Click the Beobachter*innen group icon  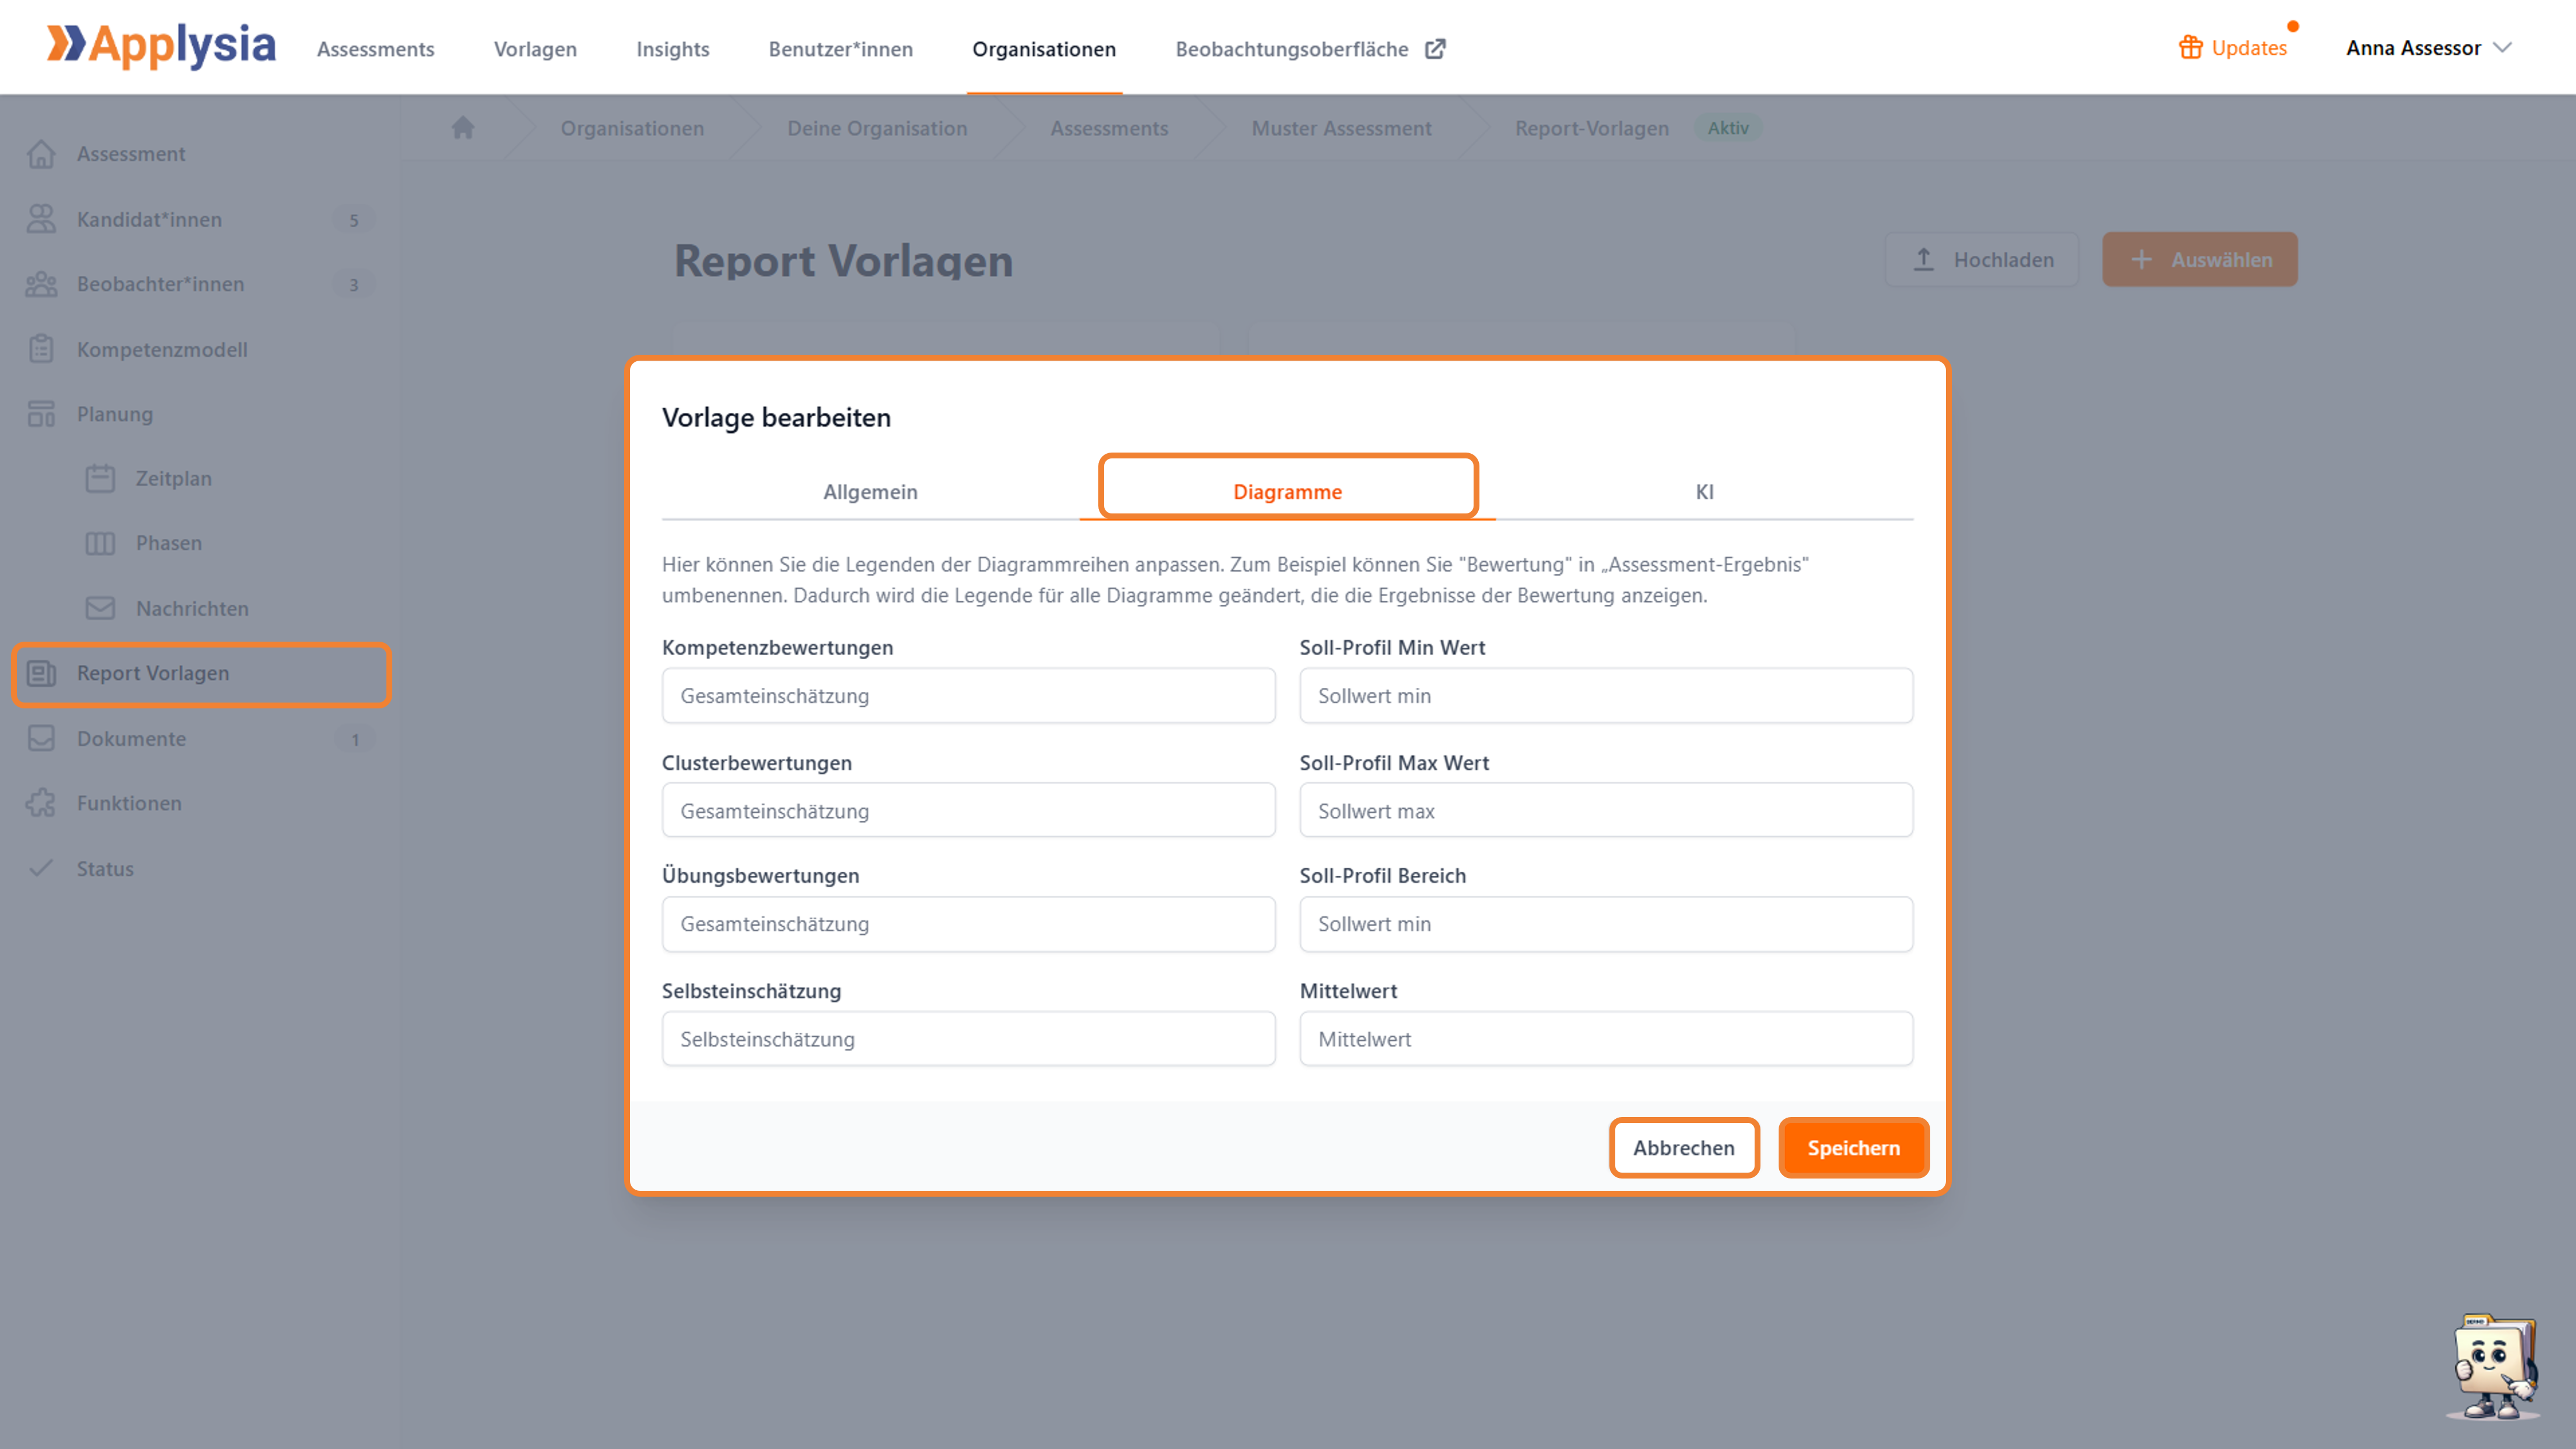tap(41, 284)
